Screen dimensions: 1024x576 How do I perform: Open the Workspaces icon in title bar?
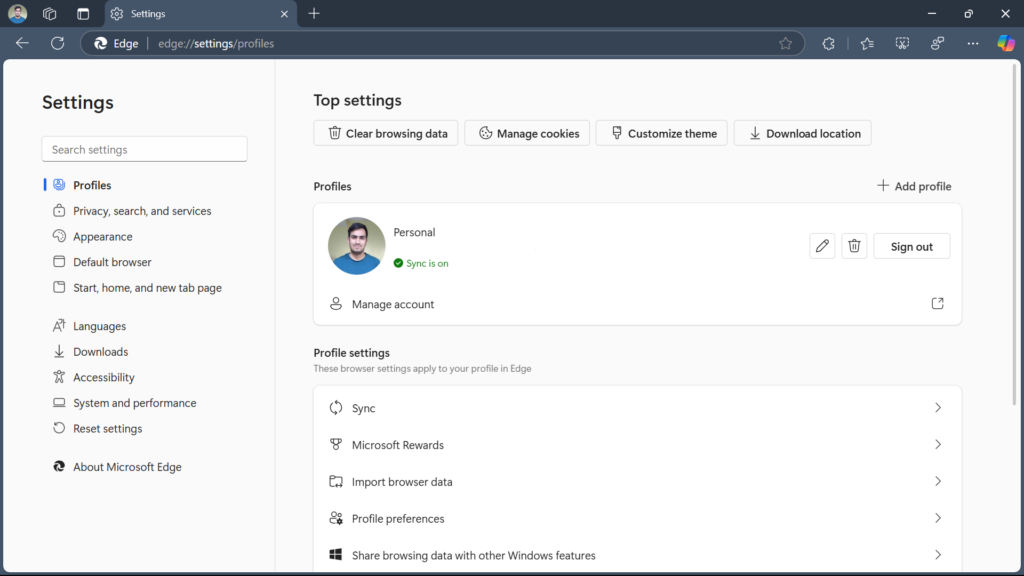[49, 14]
